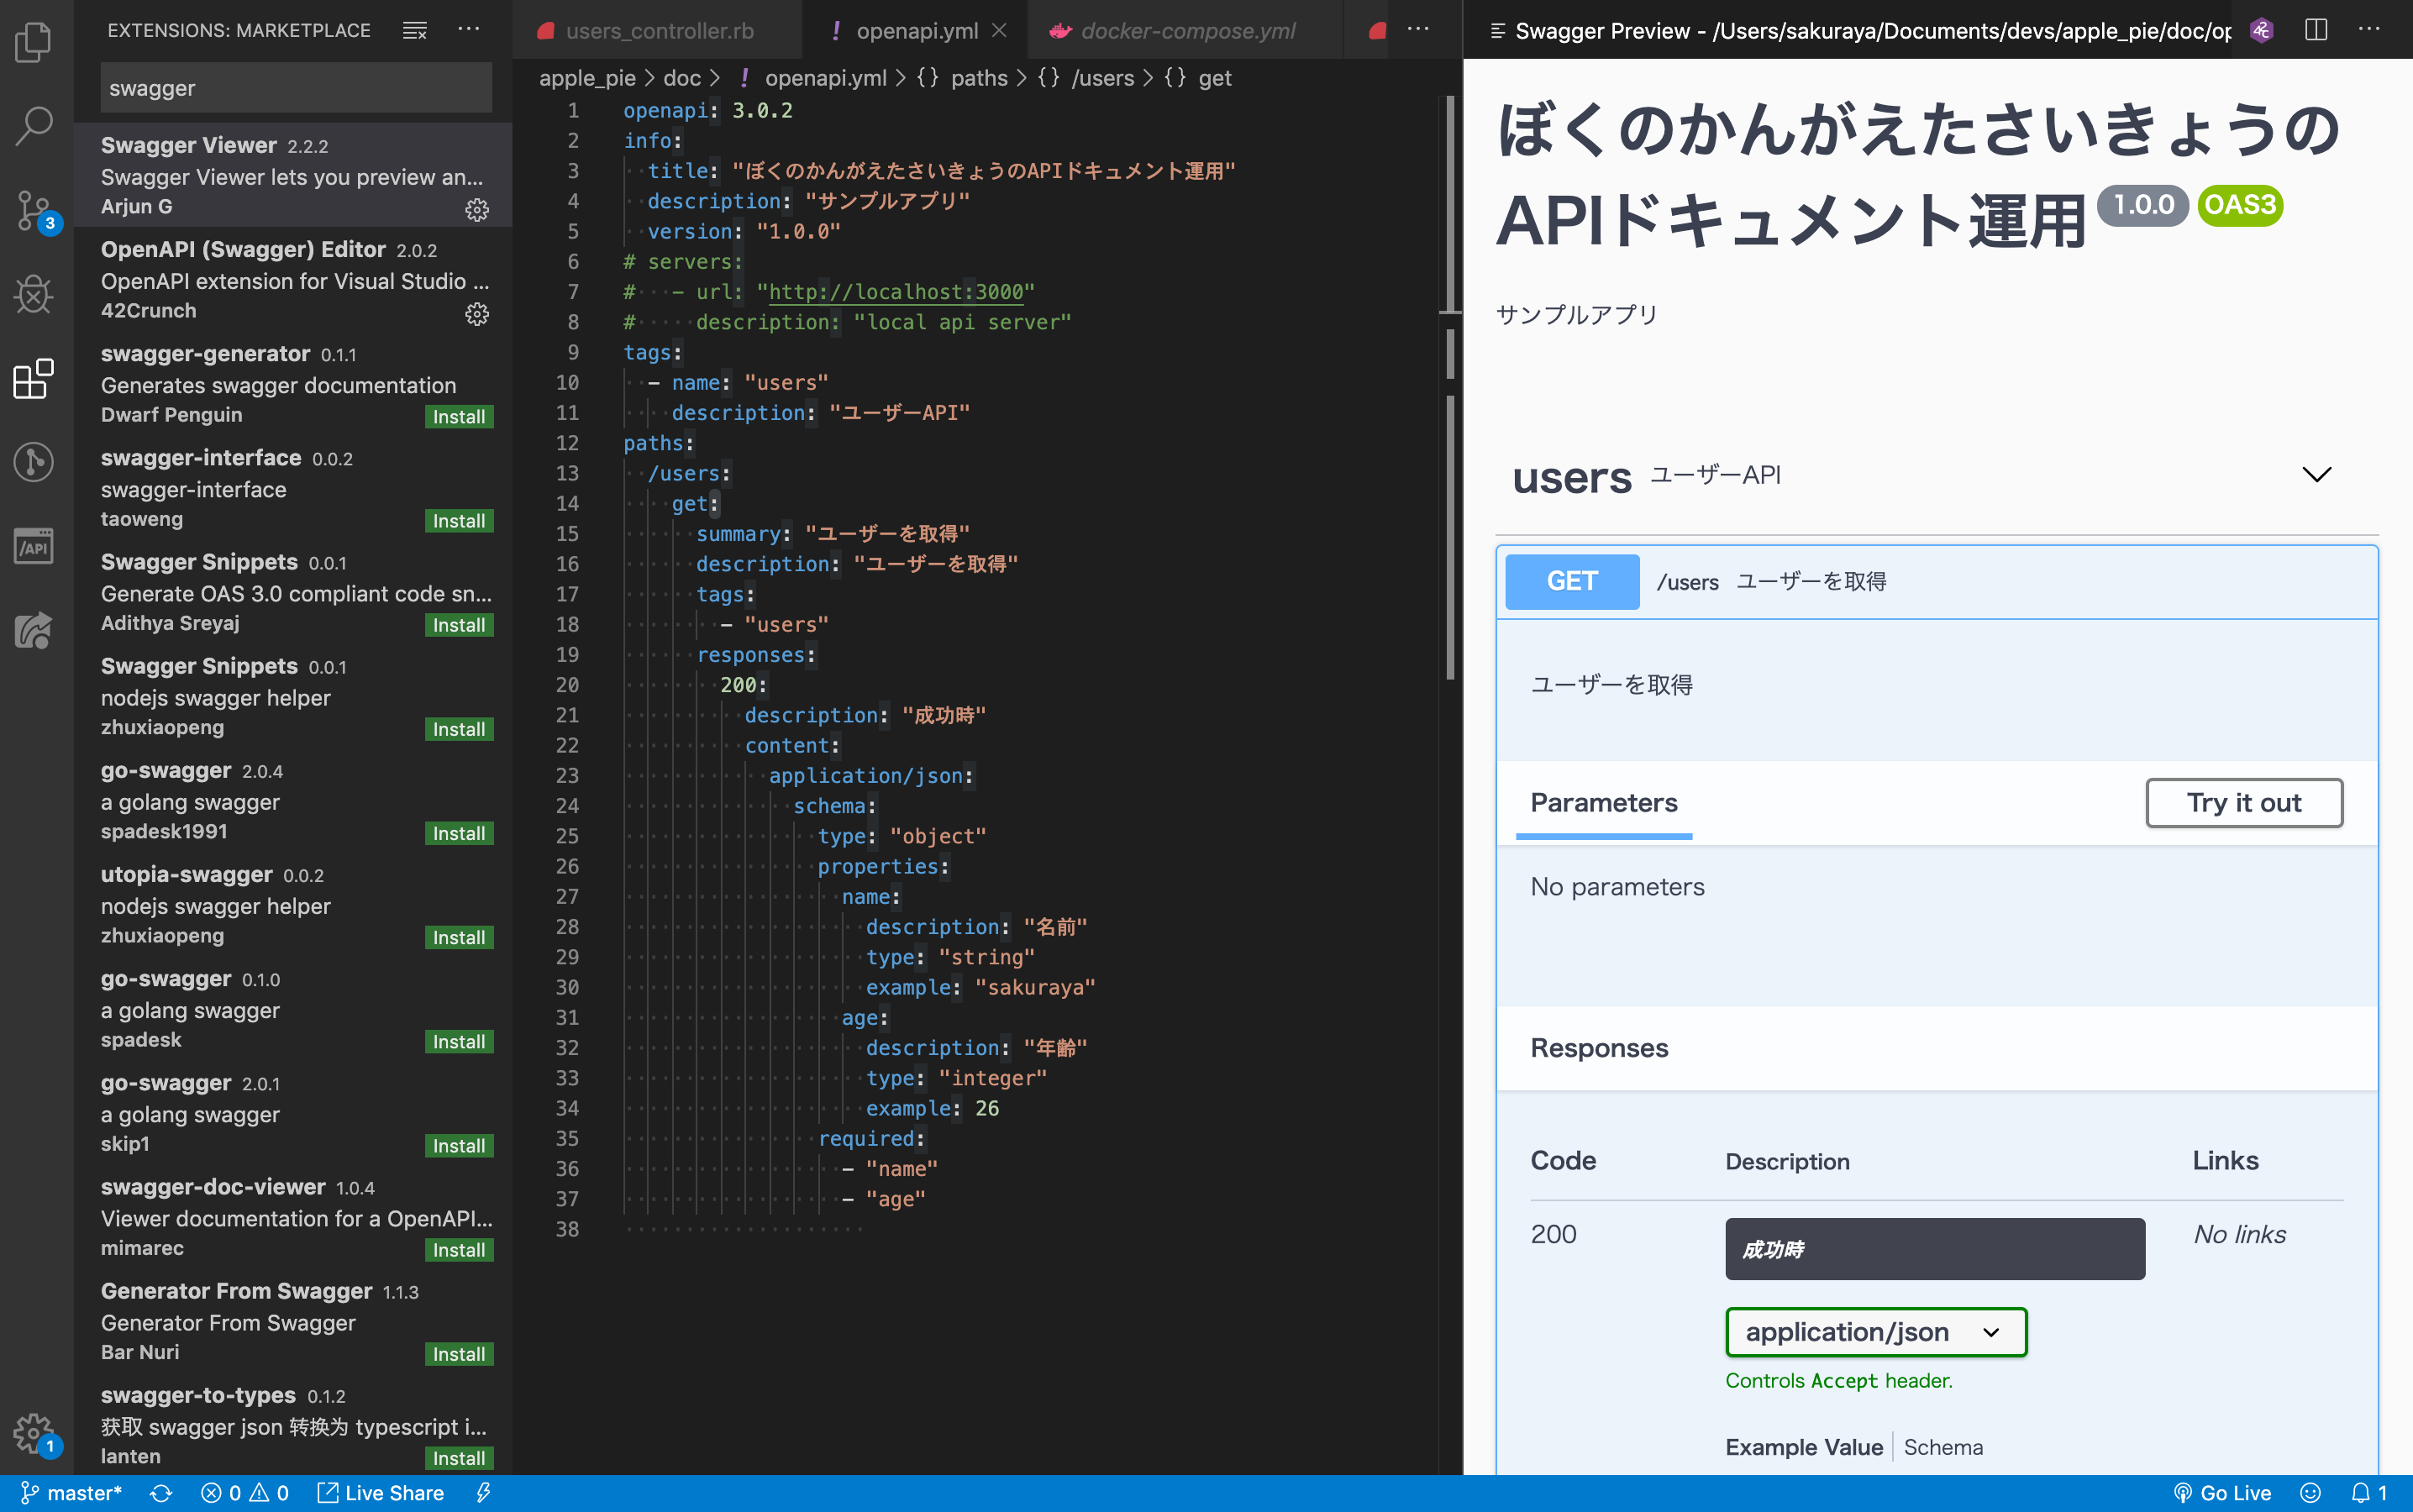Install Swagger Snippets by zhuxiaopeng
Image resolution: width=2413 pixels, height=1512 pixels.
pyautogui.click(x=459, y=729)
